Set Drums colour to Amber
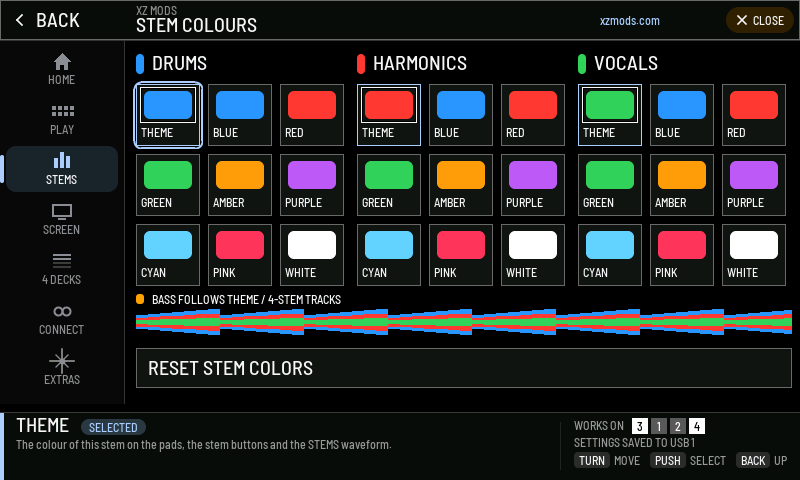This screenshot has height=480, width=800. [x=240, y=185]
